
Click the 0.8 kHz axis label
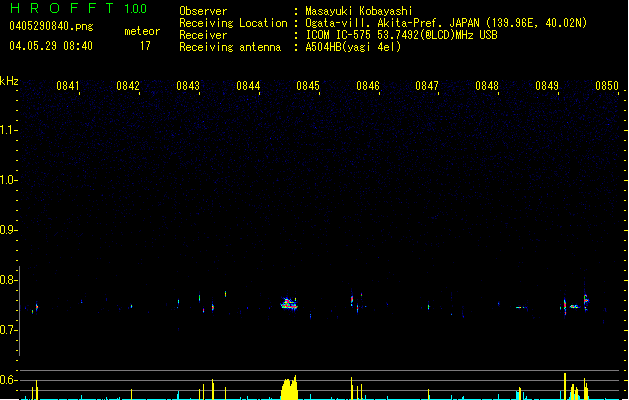pos(8,280)
